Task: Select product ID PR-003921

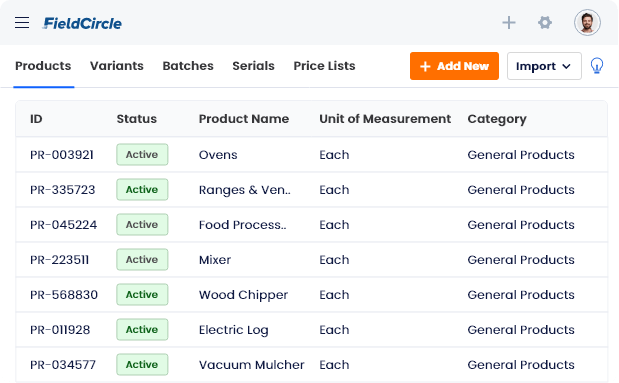Action: click(62, 155)
